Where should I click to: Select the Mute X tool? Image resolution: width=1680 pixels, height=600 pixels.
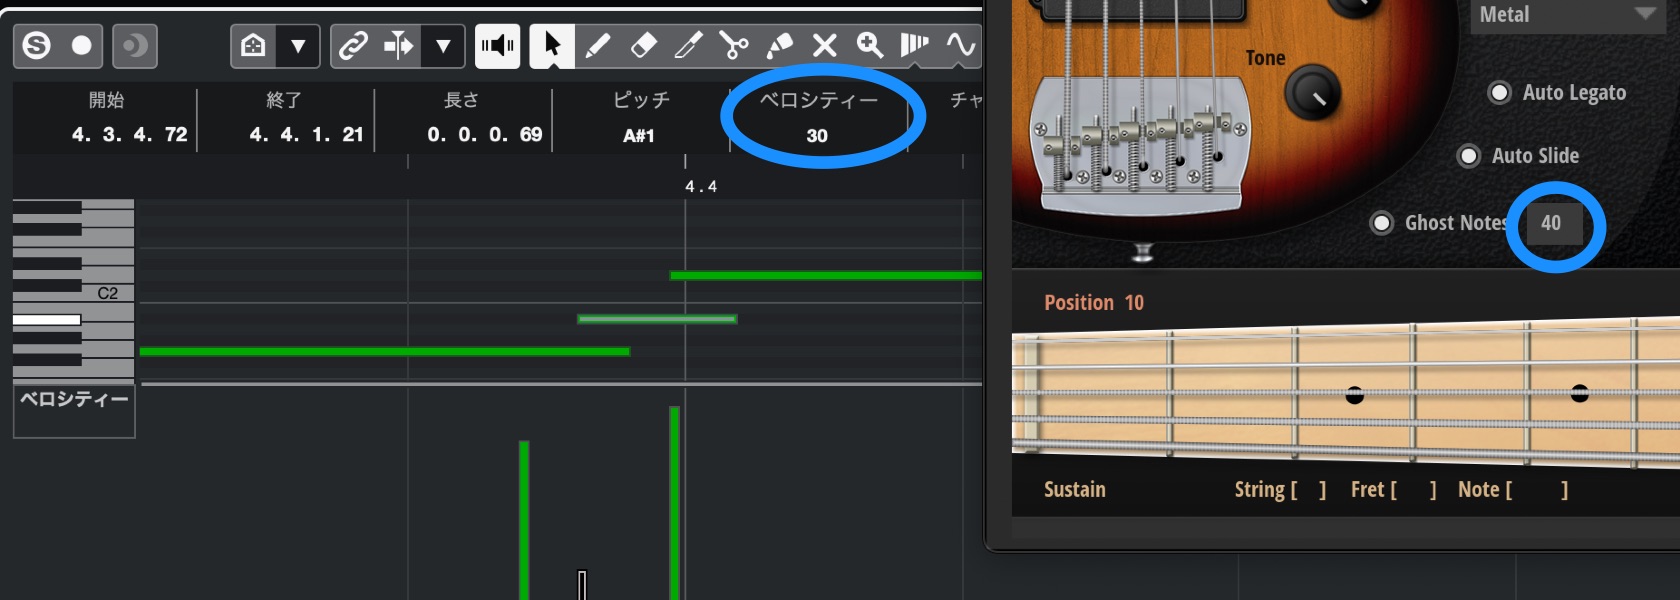pyautogui.click(x=824, y=46)
